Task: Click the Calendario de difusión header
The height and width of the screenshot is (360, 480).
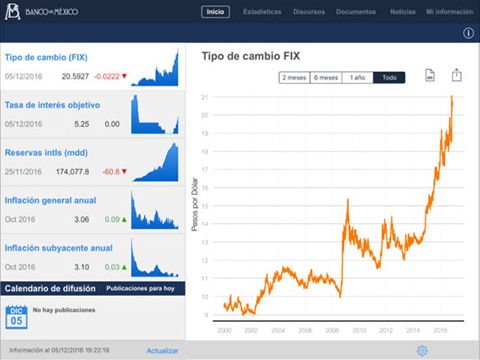Action: (50, 288)
